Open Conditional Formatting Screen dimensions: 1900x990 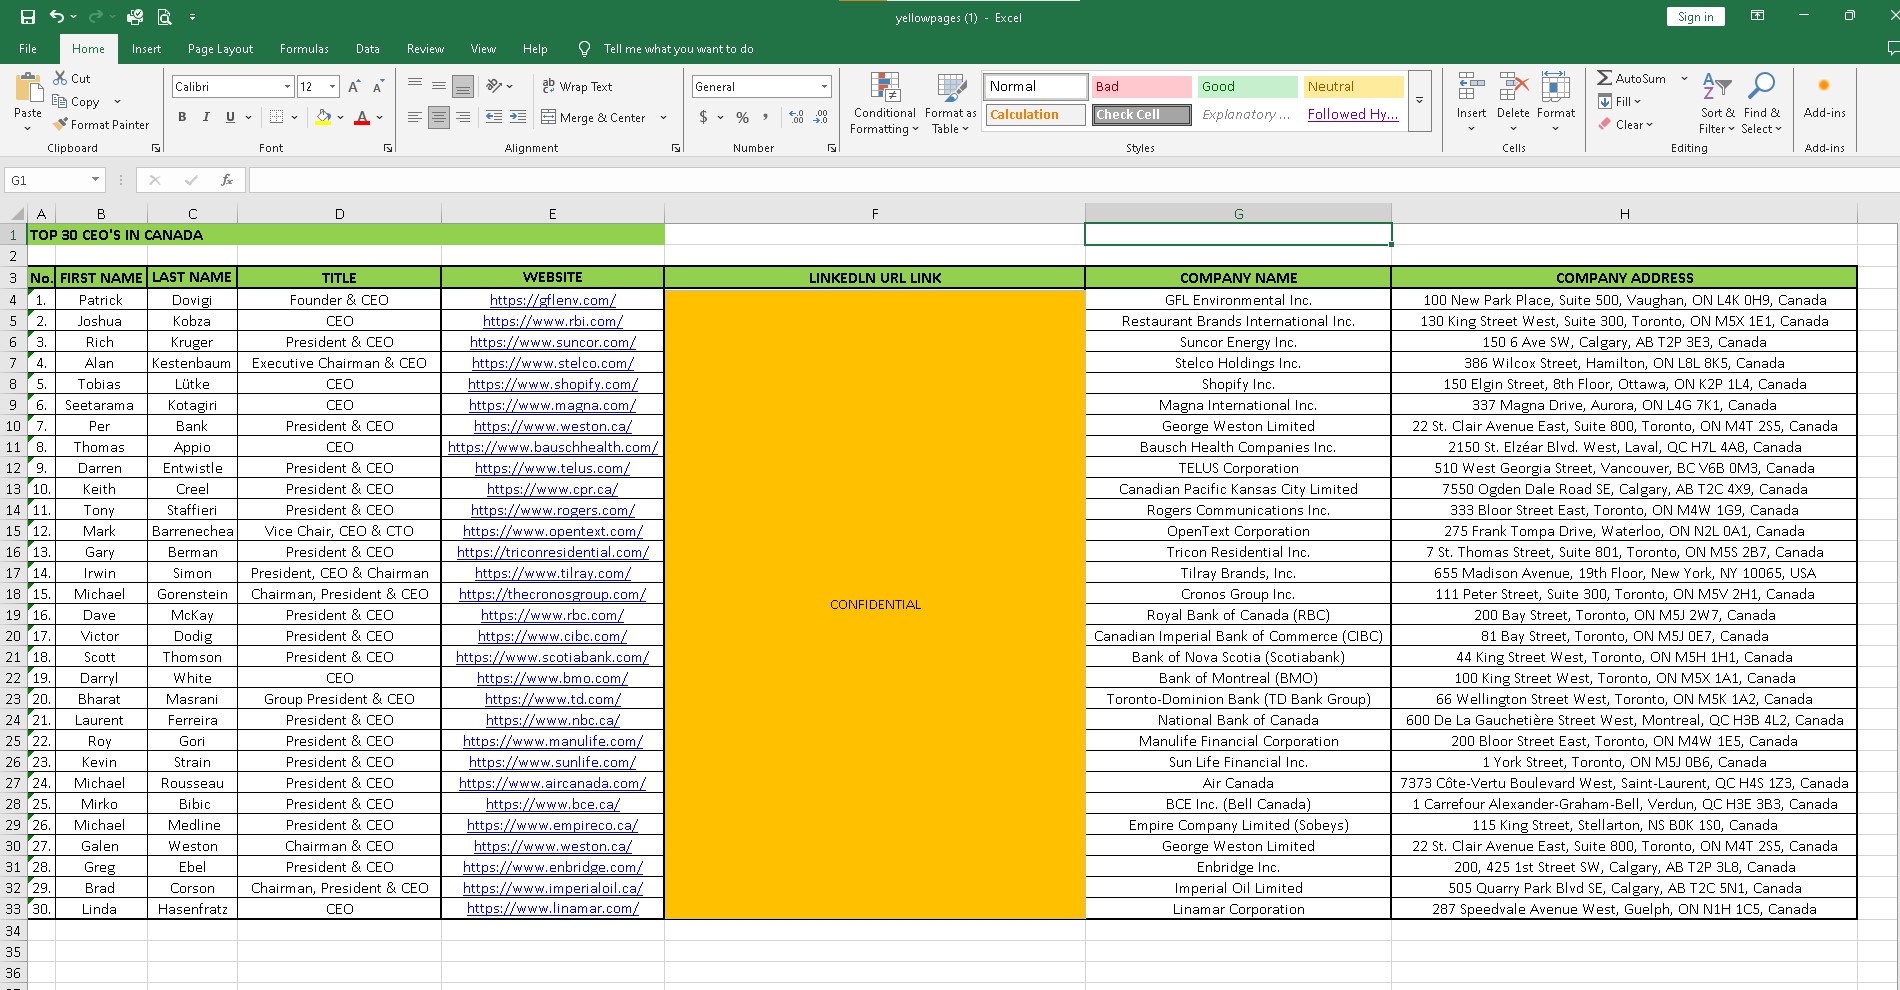pos(884,103)
